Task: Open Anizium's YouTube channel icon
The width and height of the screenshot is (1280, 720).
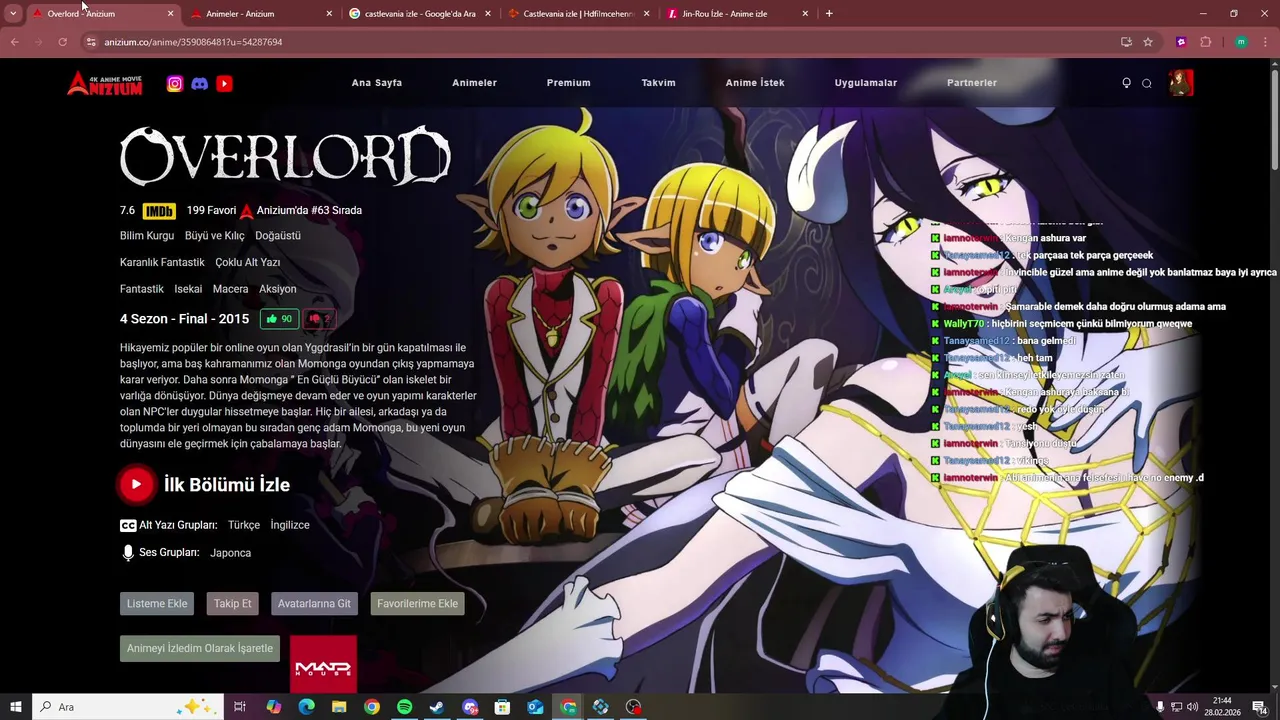Action: coord(224,84)
